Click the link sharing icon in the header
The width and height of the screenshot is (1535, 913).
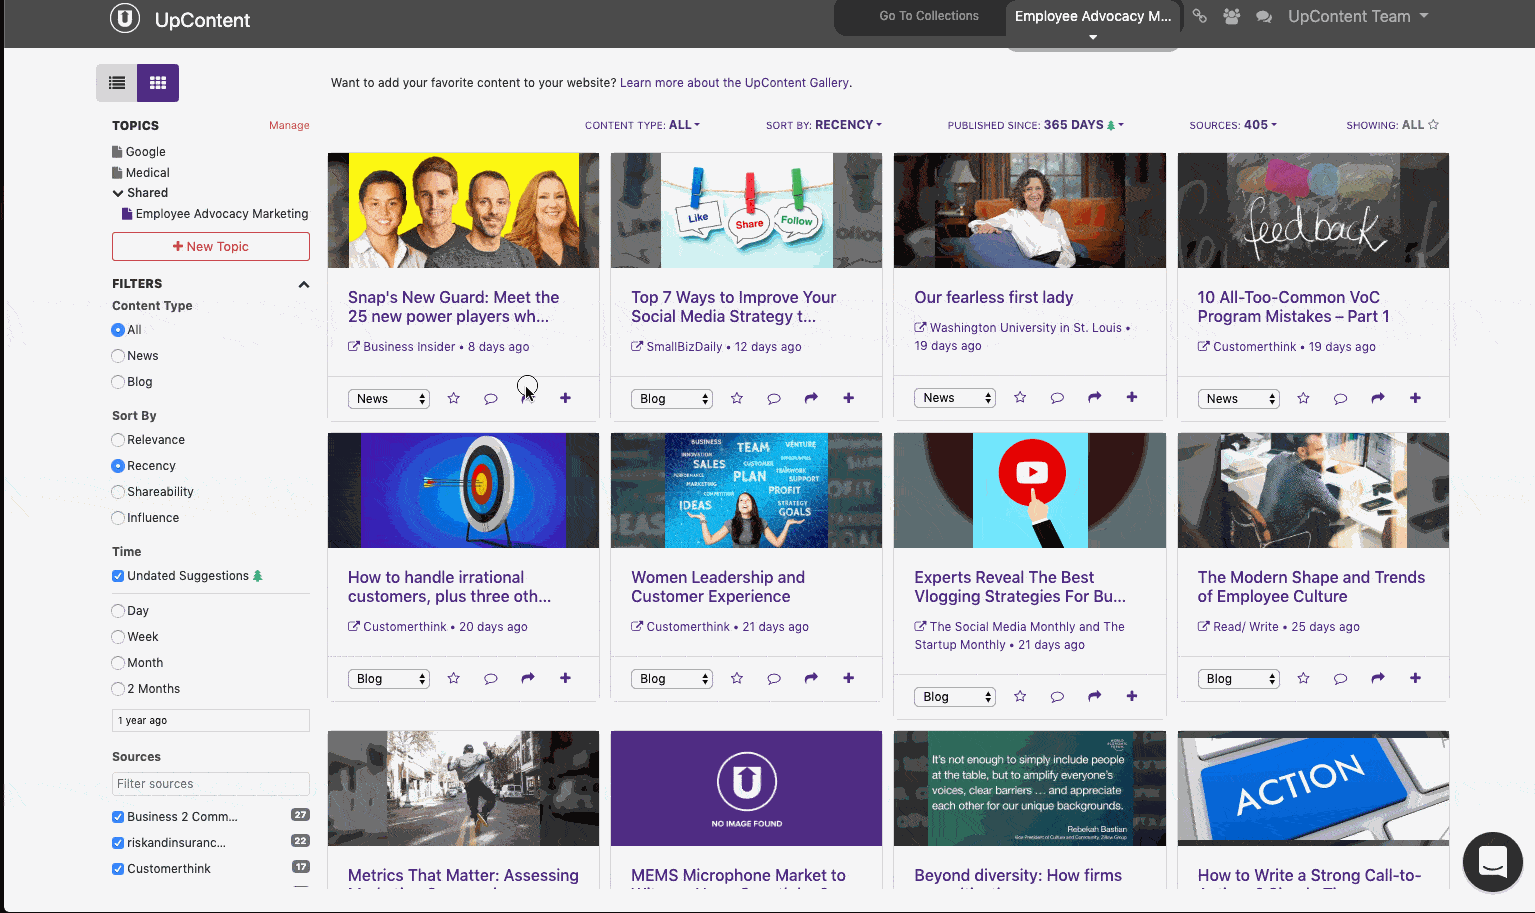click(x=1199, y=17)
